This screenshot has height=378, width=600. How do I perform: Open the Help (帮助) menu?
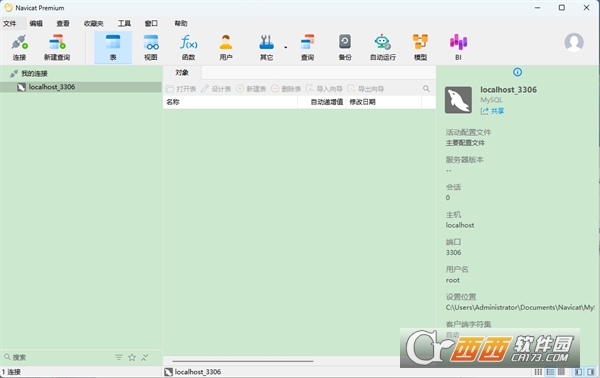click(x=181, y=23)
